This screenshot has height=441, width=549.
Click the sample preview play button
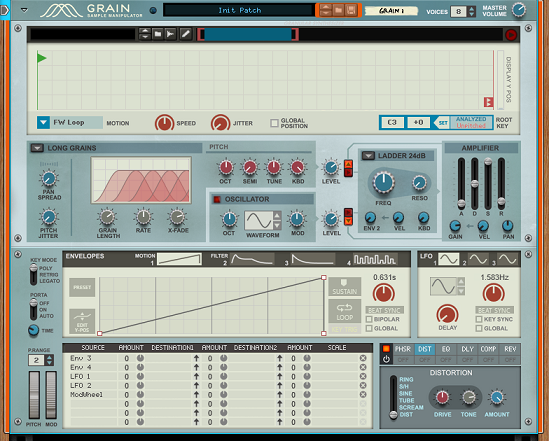(x=511, y=35)
